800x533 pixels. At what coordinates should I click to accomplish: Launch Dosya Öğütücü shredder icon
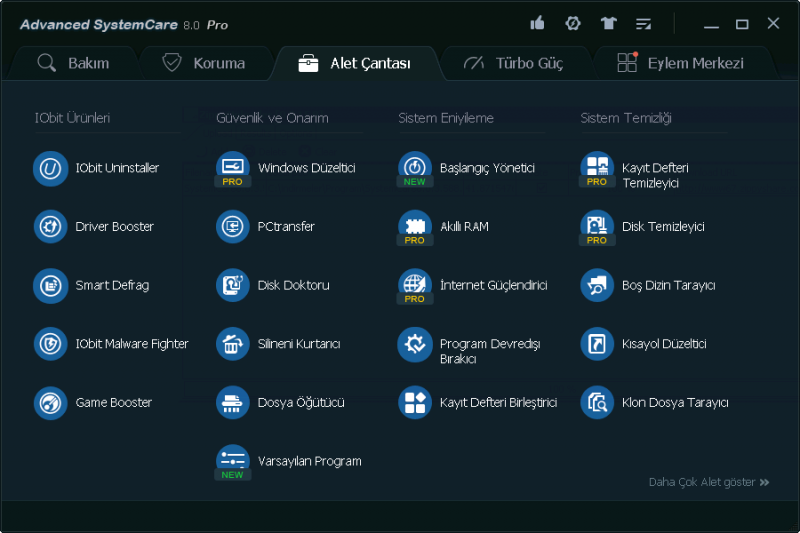click(x=233, y=403)
